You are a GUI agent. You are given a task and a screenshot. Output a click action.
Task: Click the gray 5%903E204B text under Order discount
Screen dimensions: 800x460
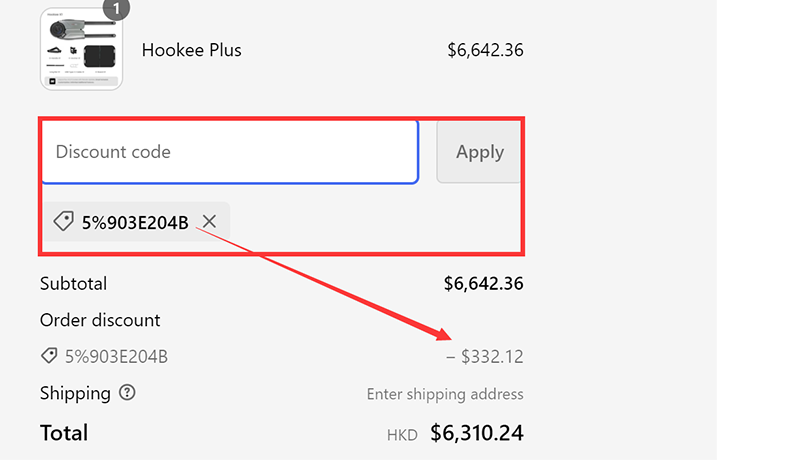[x=116, y=356]
